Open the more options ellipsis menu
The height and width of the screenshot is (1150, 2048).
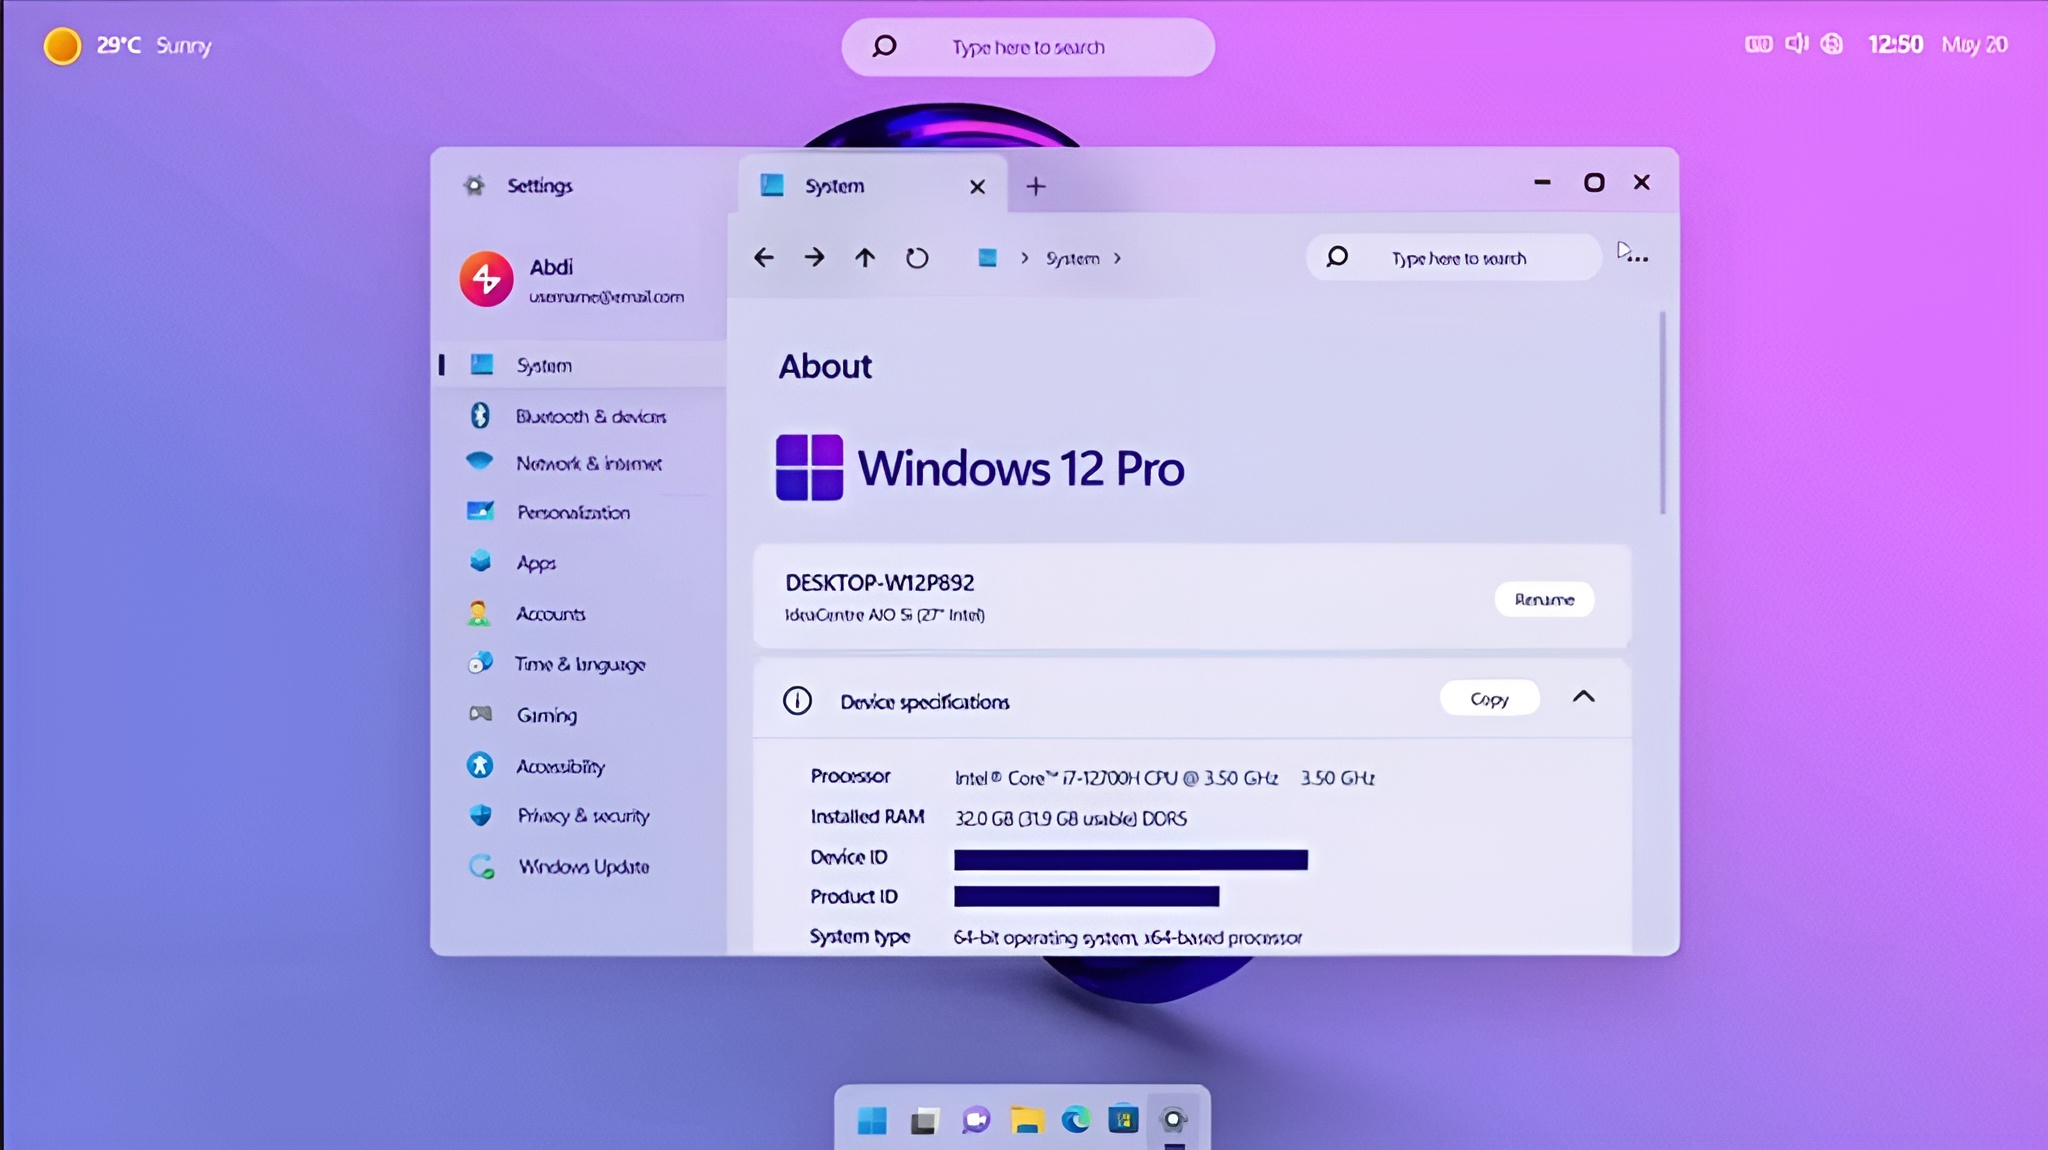[x=1639, y=257]
